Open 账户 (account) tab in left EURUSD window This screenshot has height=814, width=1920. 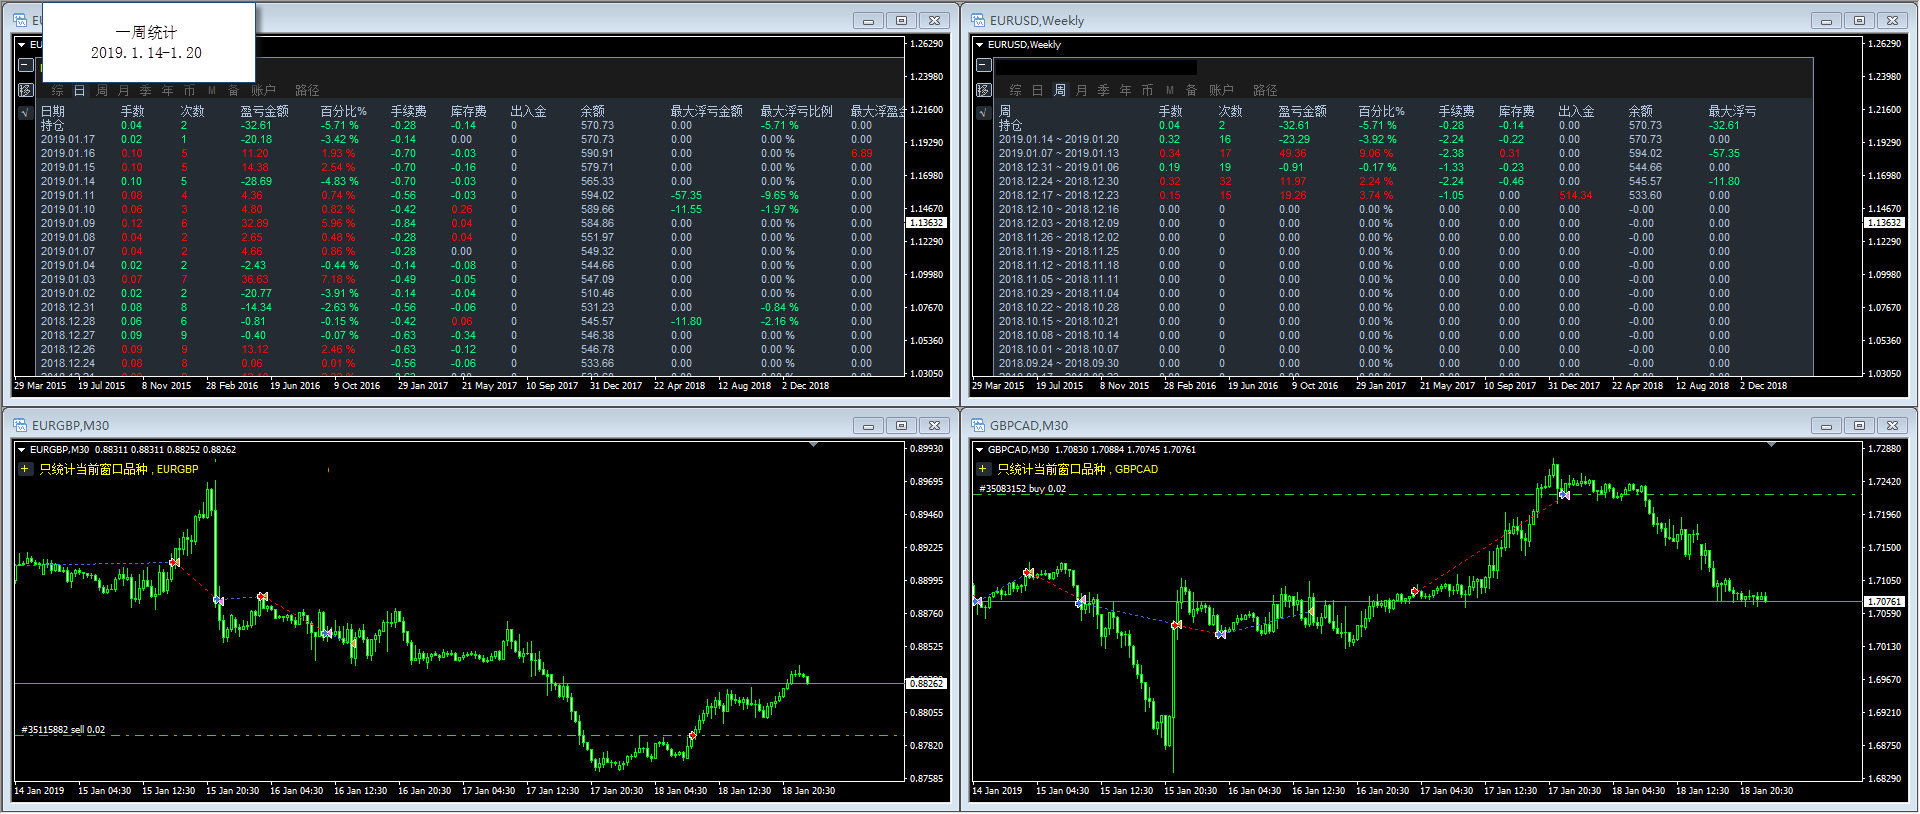pyautogui.click(x=264, y=90)
